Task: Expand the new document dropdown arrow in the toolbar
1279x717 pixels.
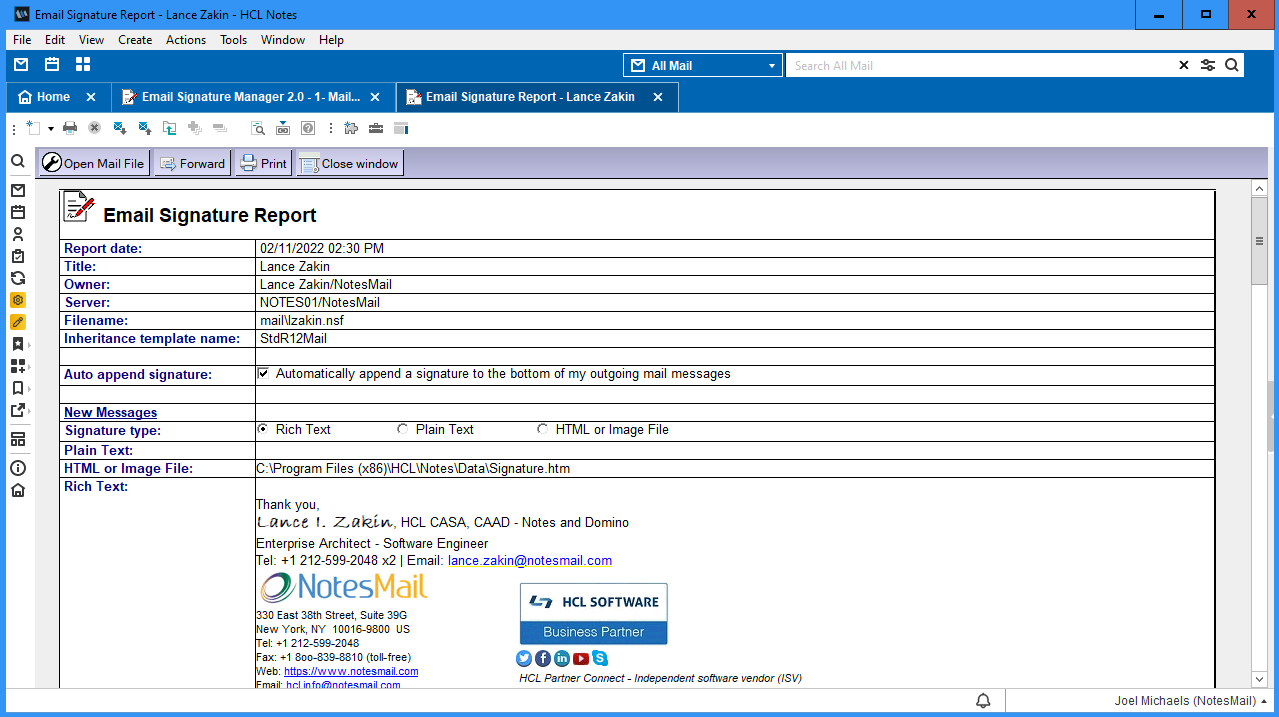Action: pos(50,128)
